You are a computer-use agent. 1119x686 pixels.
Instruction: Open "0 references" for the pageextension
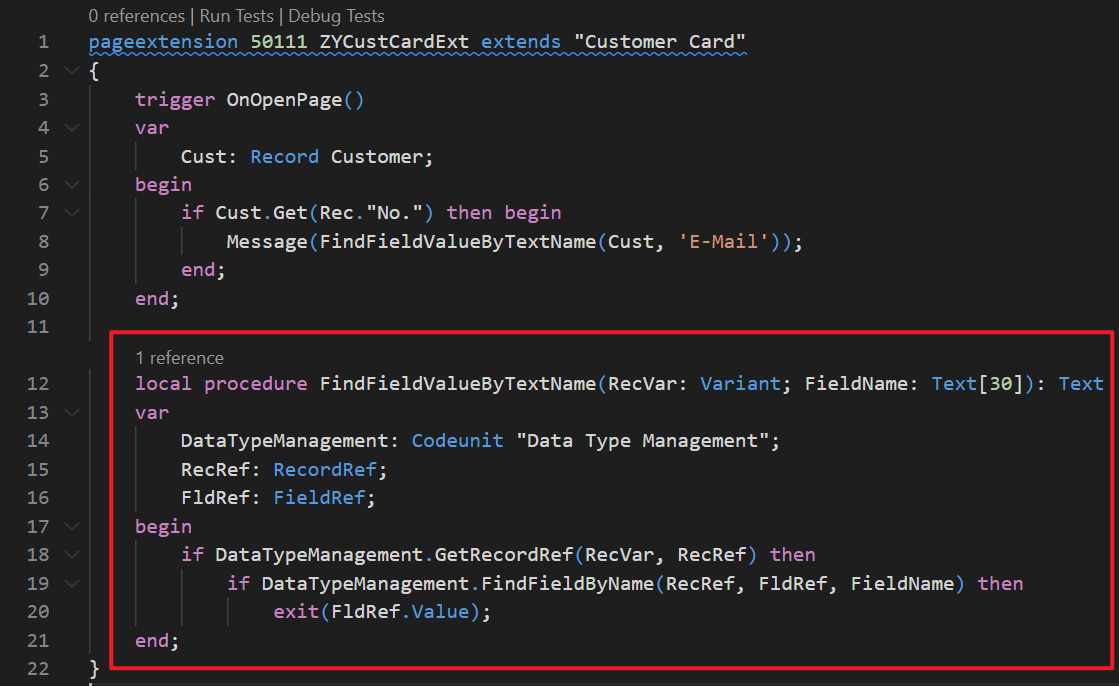[x=137, y=15]
